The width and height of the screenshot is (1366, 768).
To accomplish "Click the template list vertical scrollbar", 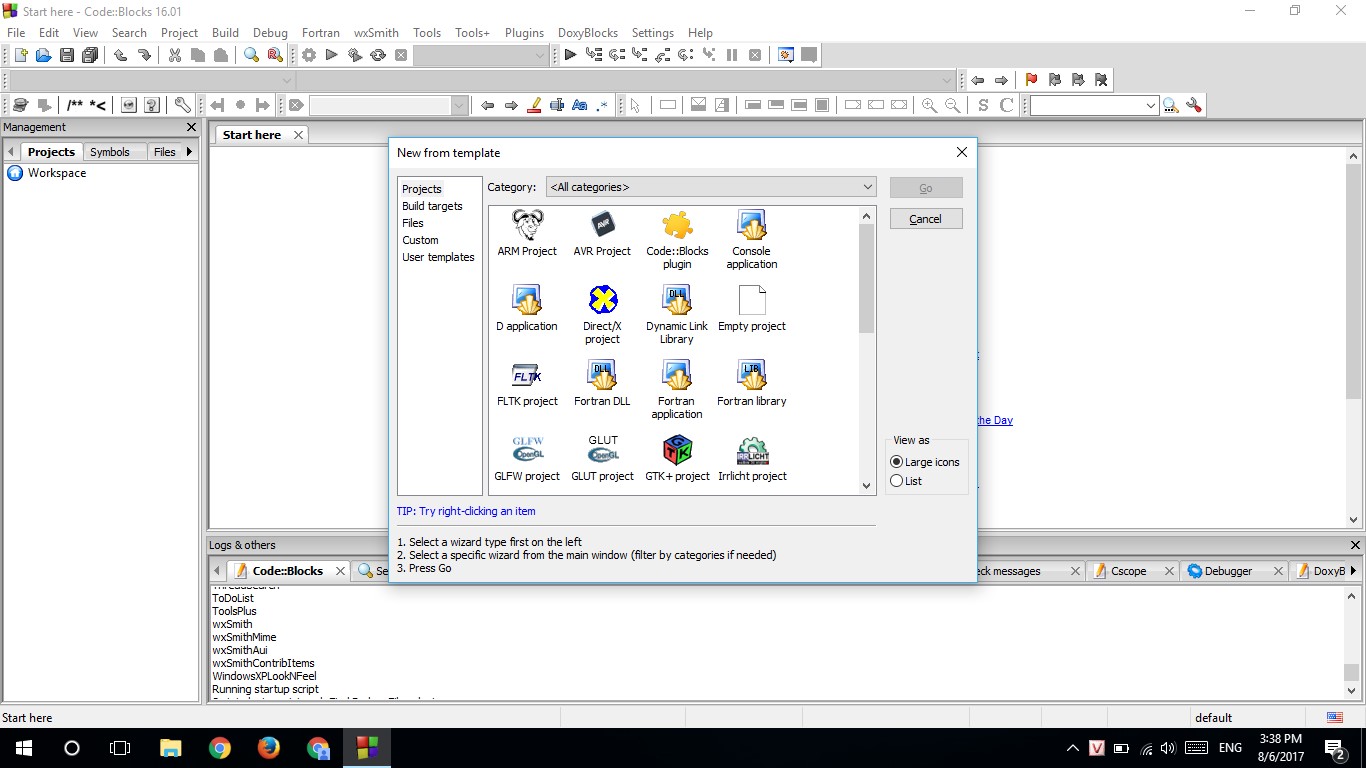I will click(867, 350).
